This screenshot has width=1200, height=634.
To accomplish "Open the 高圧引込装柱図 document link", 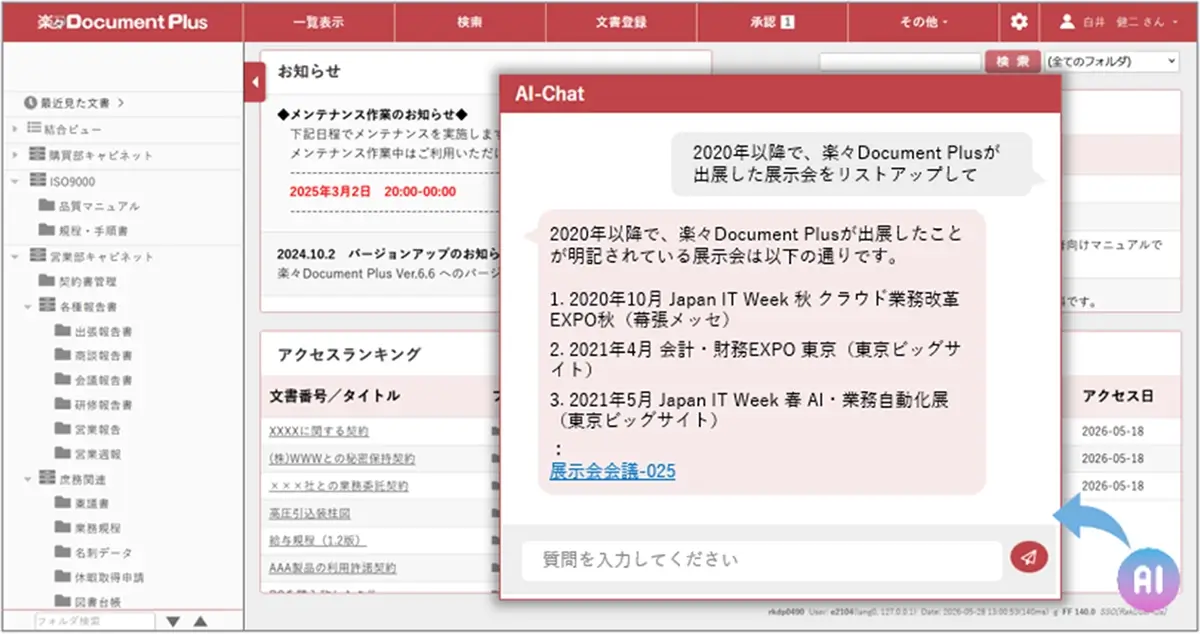I will (309, 513).
